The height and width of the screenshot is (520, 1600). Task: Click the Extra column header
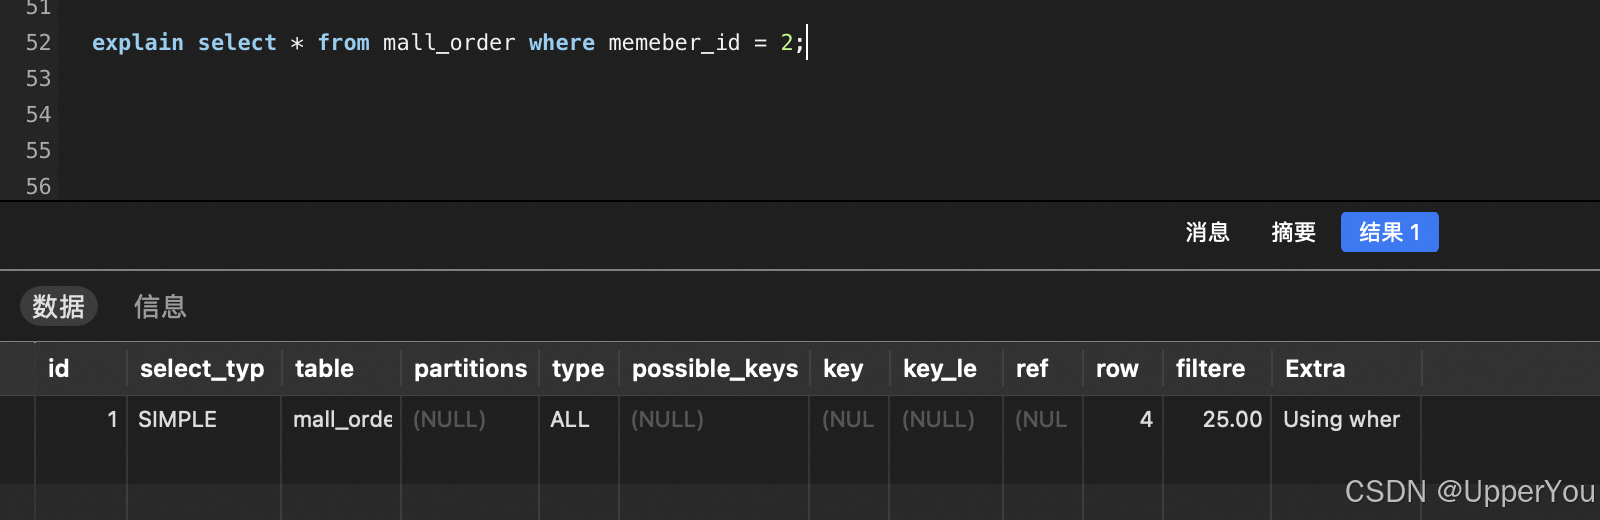coord(1346,369)
